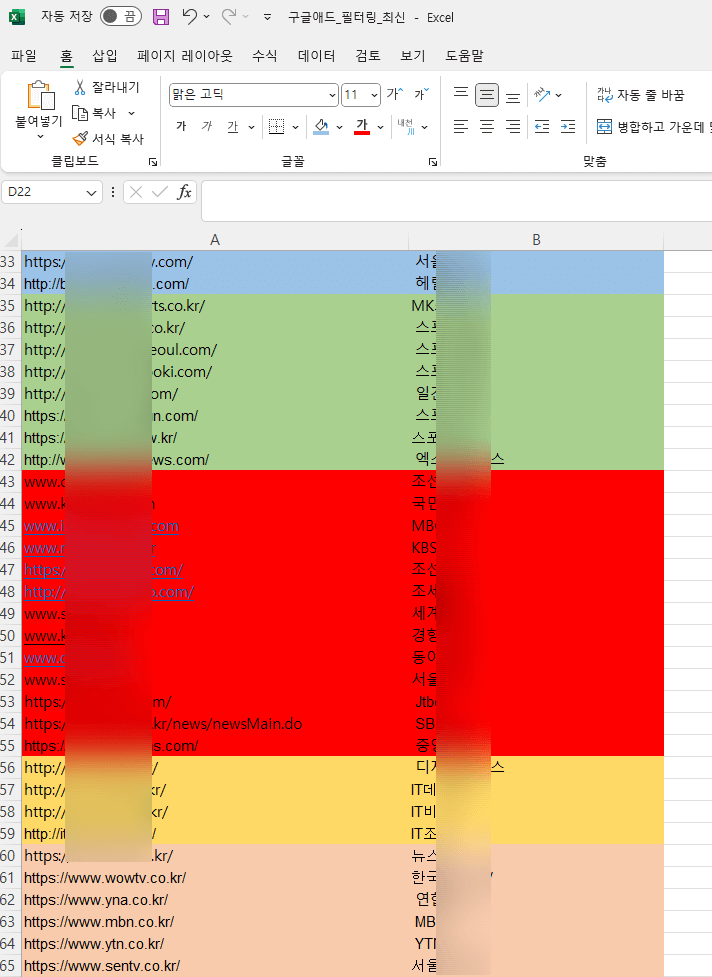Image resolution: width=712 pixels, height=977 pixels.
Task: Click the Save icon in title bar
Action: pyautogui.click(x=161, y=17)
